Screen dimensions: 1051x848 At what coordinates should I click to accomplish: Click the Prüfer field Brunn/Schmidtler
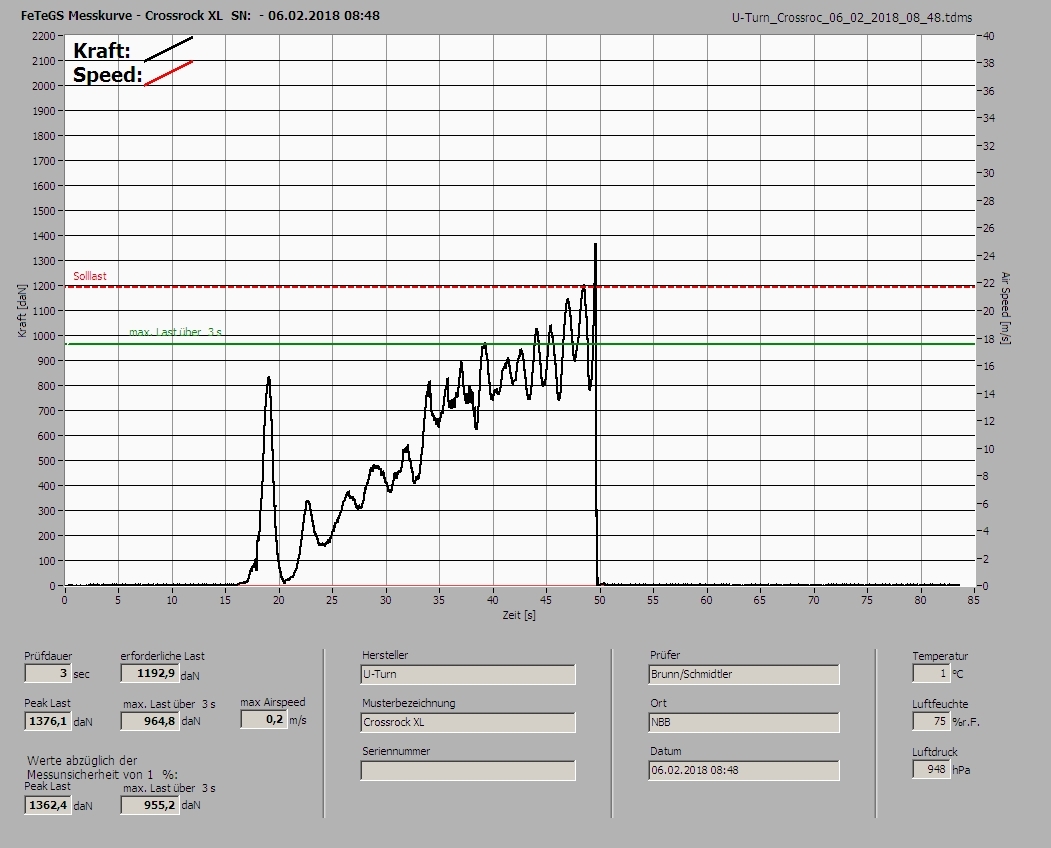pos(744,674)
